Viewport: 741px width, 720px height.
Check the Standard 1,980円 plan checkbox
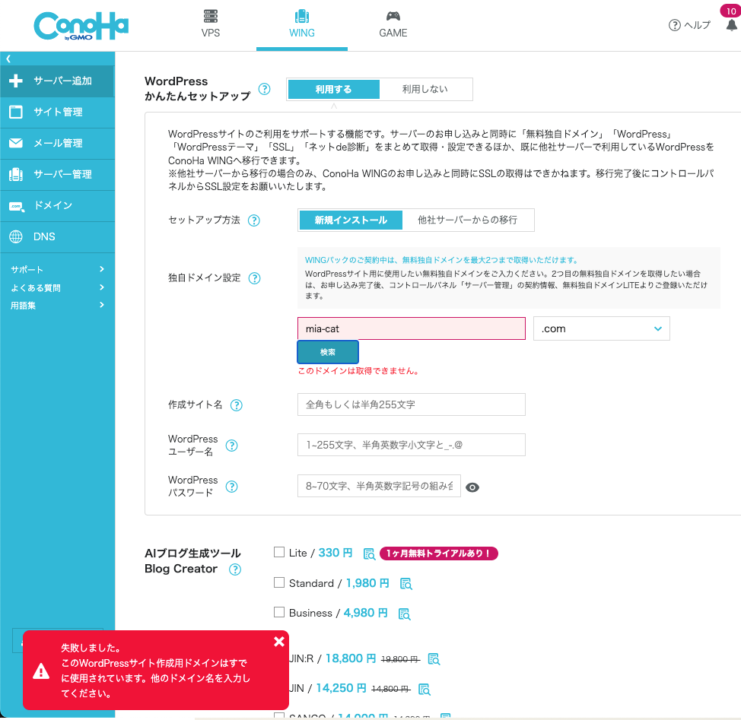(279, 583)
